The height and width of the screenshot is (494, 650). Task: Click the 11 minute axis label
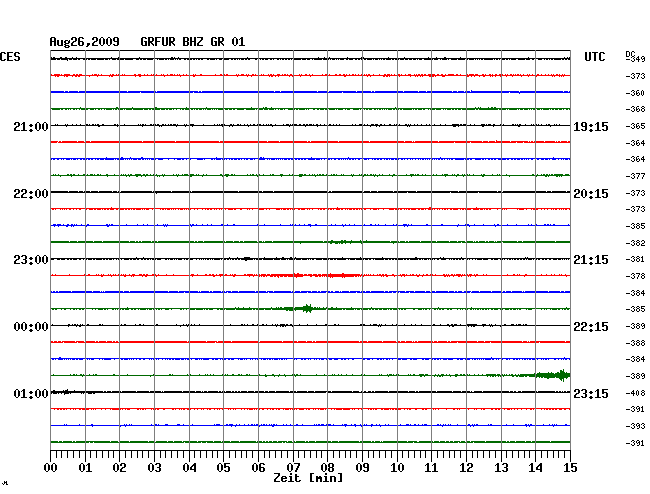point(432,467)
